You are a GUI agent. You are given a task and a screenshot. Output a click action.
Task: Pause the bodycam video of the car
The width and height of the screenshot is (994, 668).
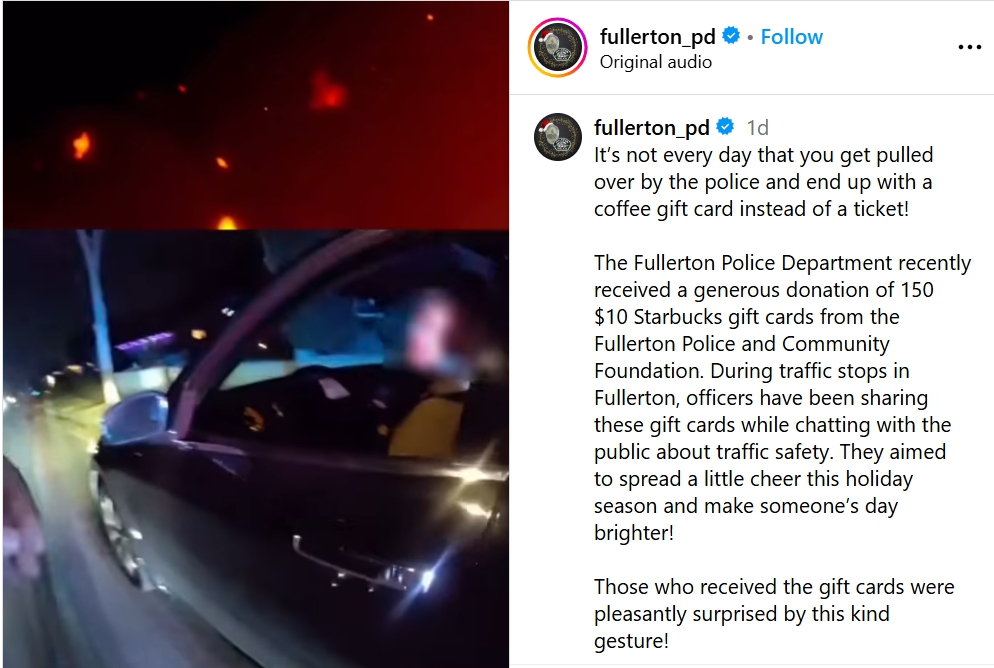pos(255,449)
